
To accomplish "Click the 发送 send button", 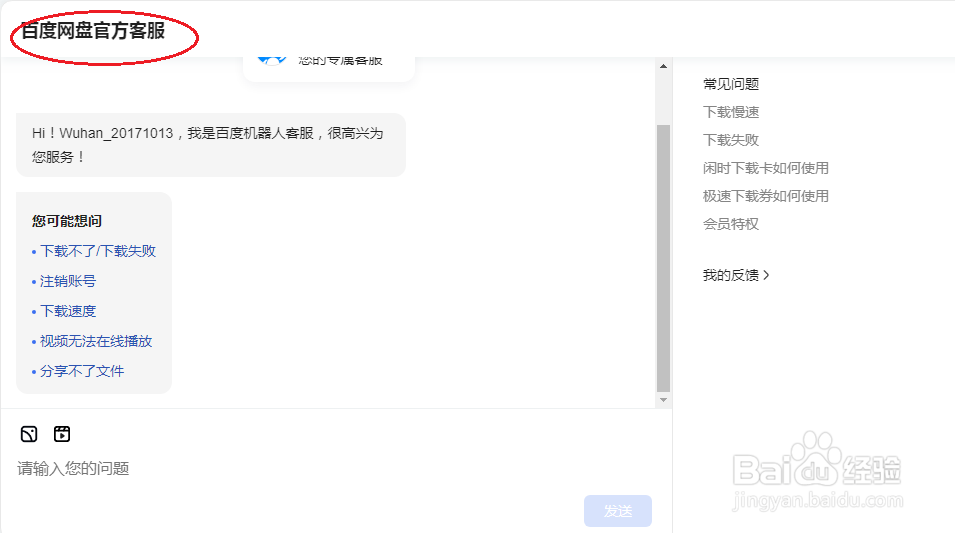I will [618, 510].
